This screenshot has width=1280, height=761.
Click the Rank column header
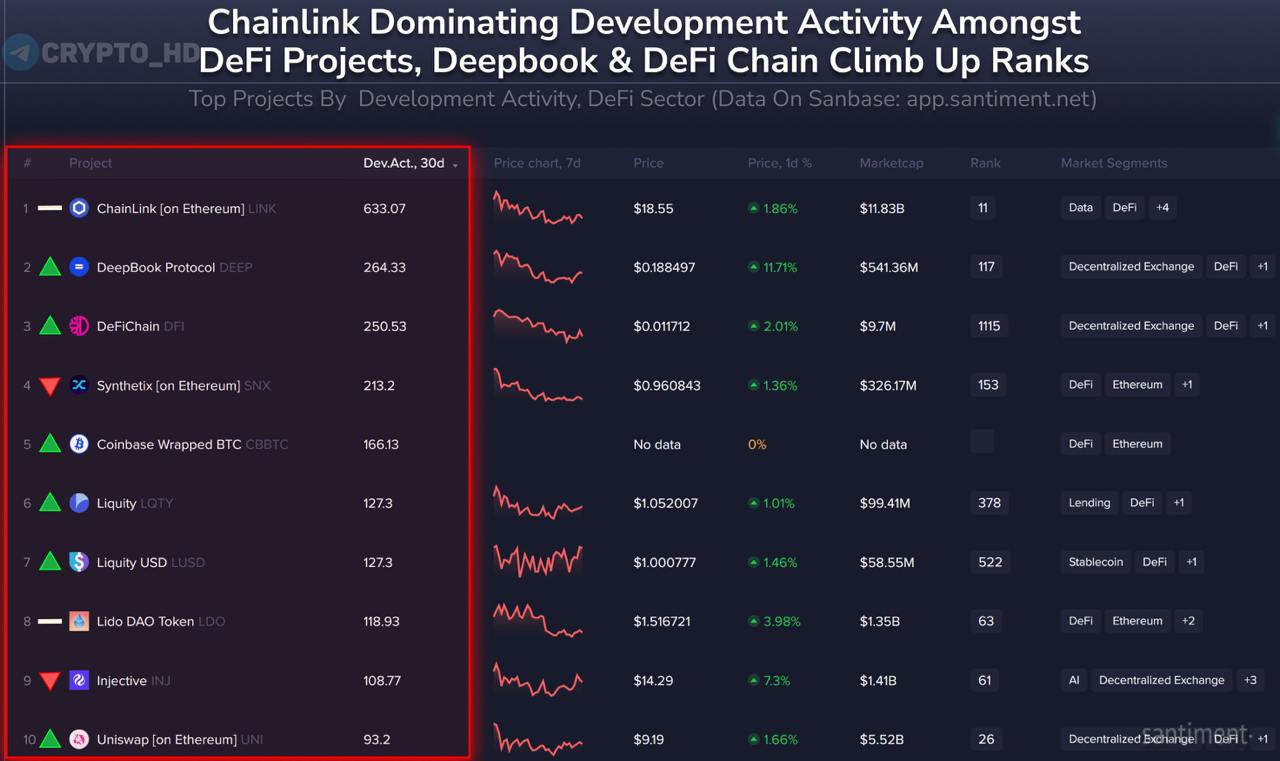[x=985, y=163]
